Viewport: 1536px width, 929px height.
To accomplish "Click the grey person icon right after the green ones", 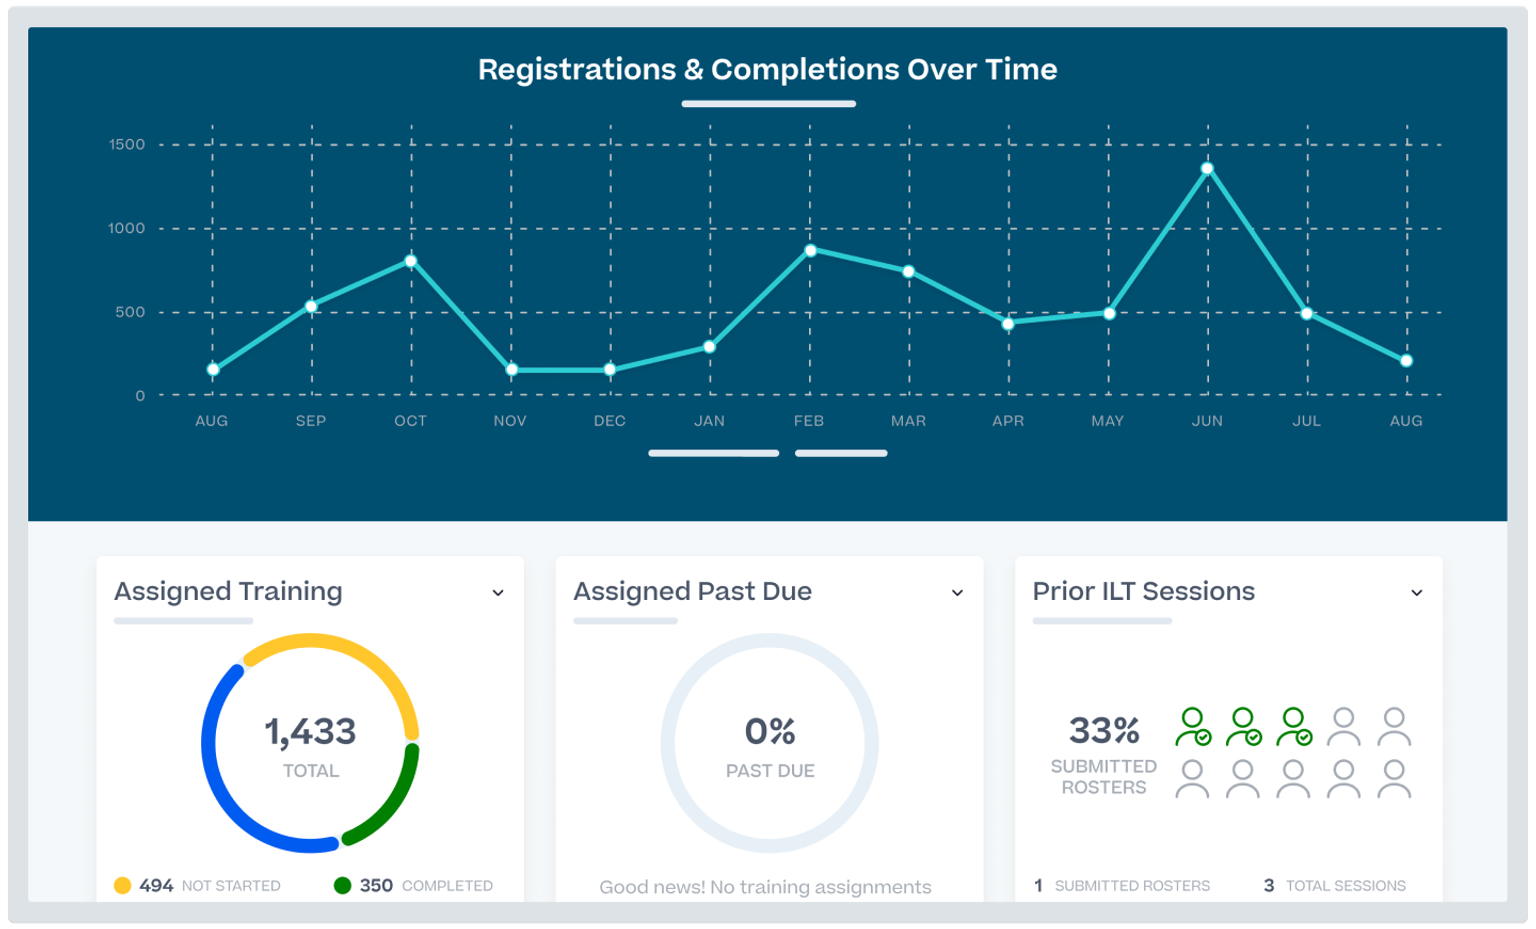I will click(x=1344, y=727).
